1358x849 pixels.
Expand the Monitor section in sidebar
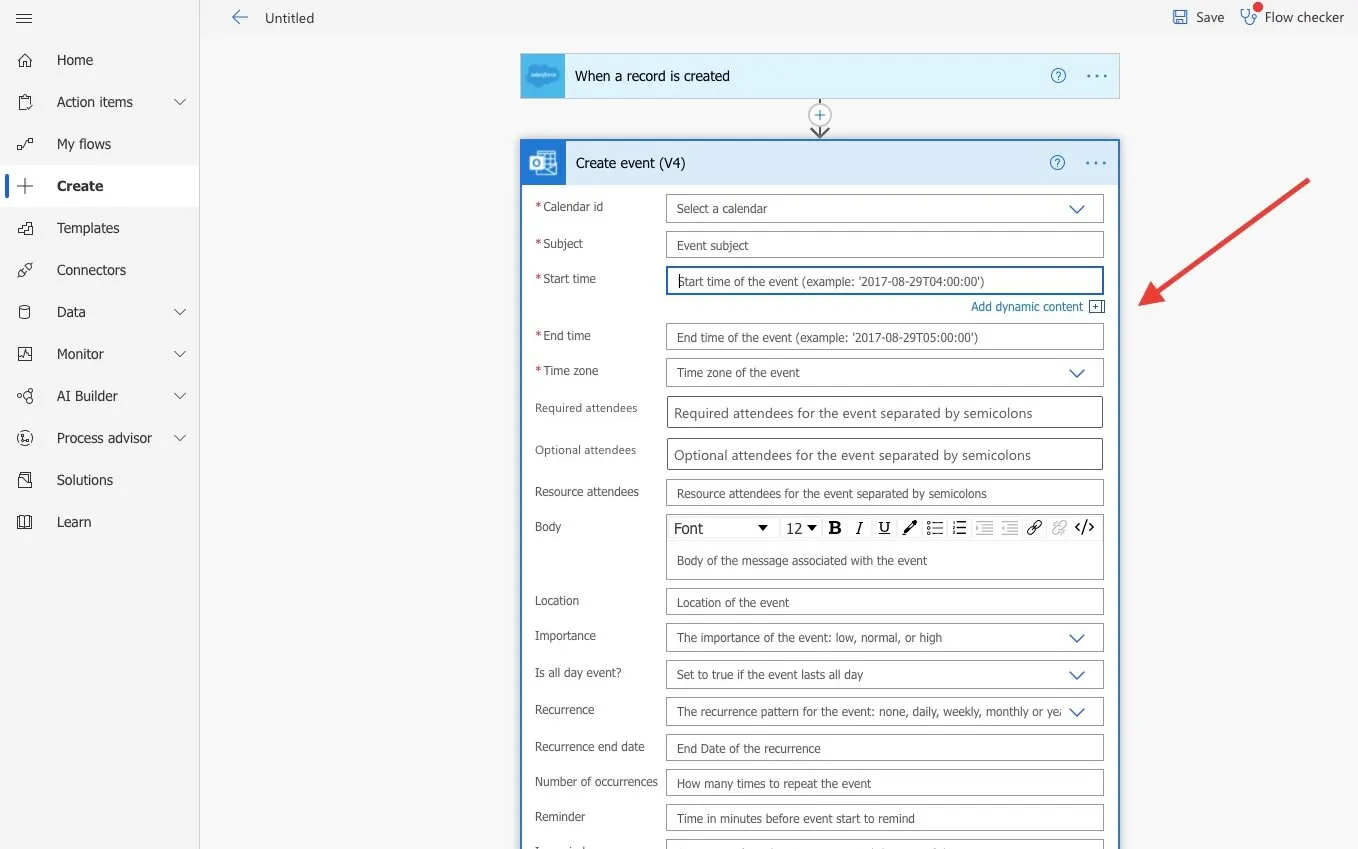tap(180, 354)
